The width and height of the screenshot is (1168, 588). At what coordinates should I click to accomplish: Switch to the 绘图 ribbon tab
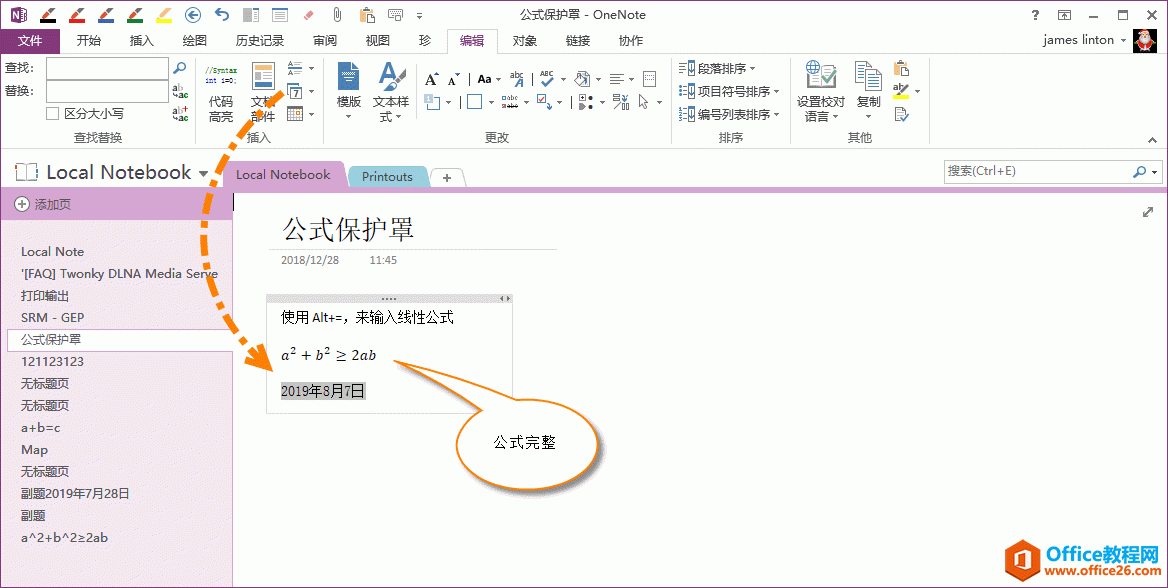(195, 41)
